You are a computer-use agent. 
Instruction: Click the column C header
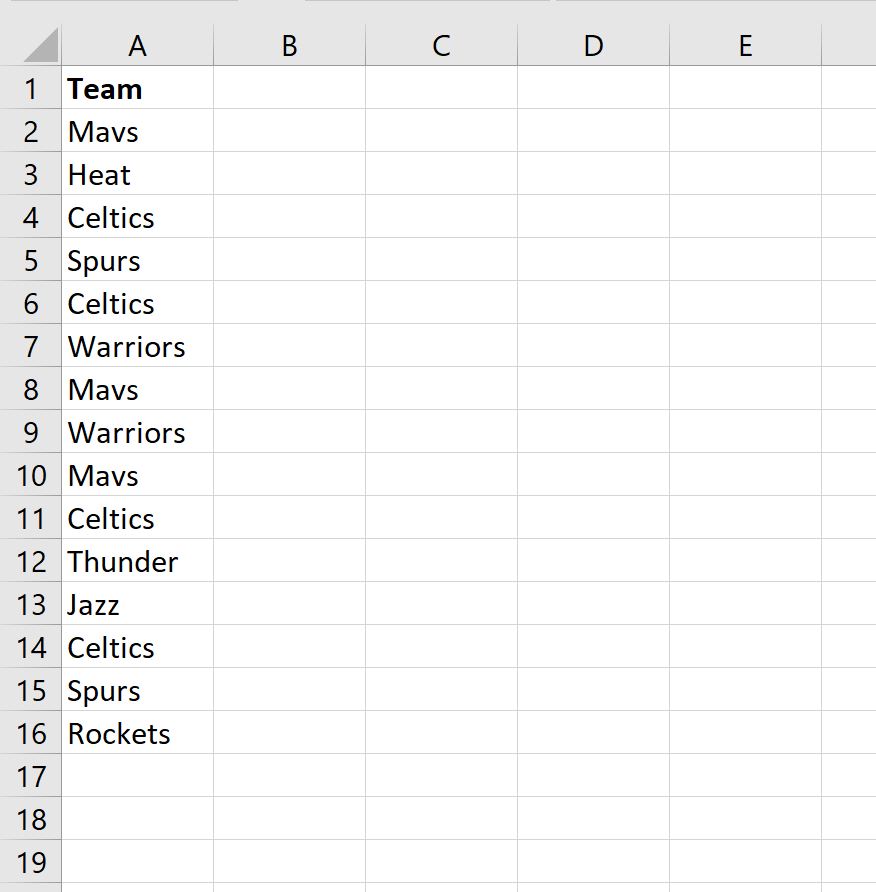(441, 46)
